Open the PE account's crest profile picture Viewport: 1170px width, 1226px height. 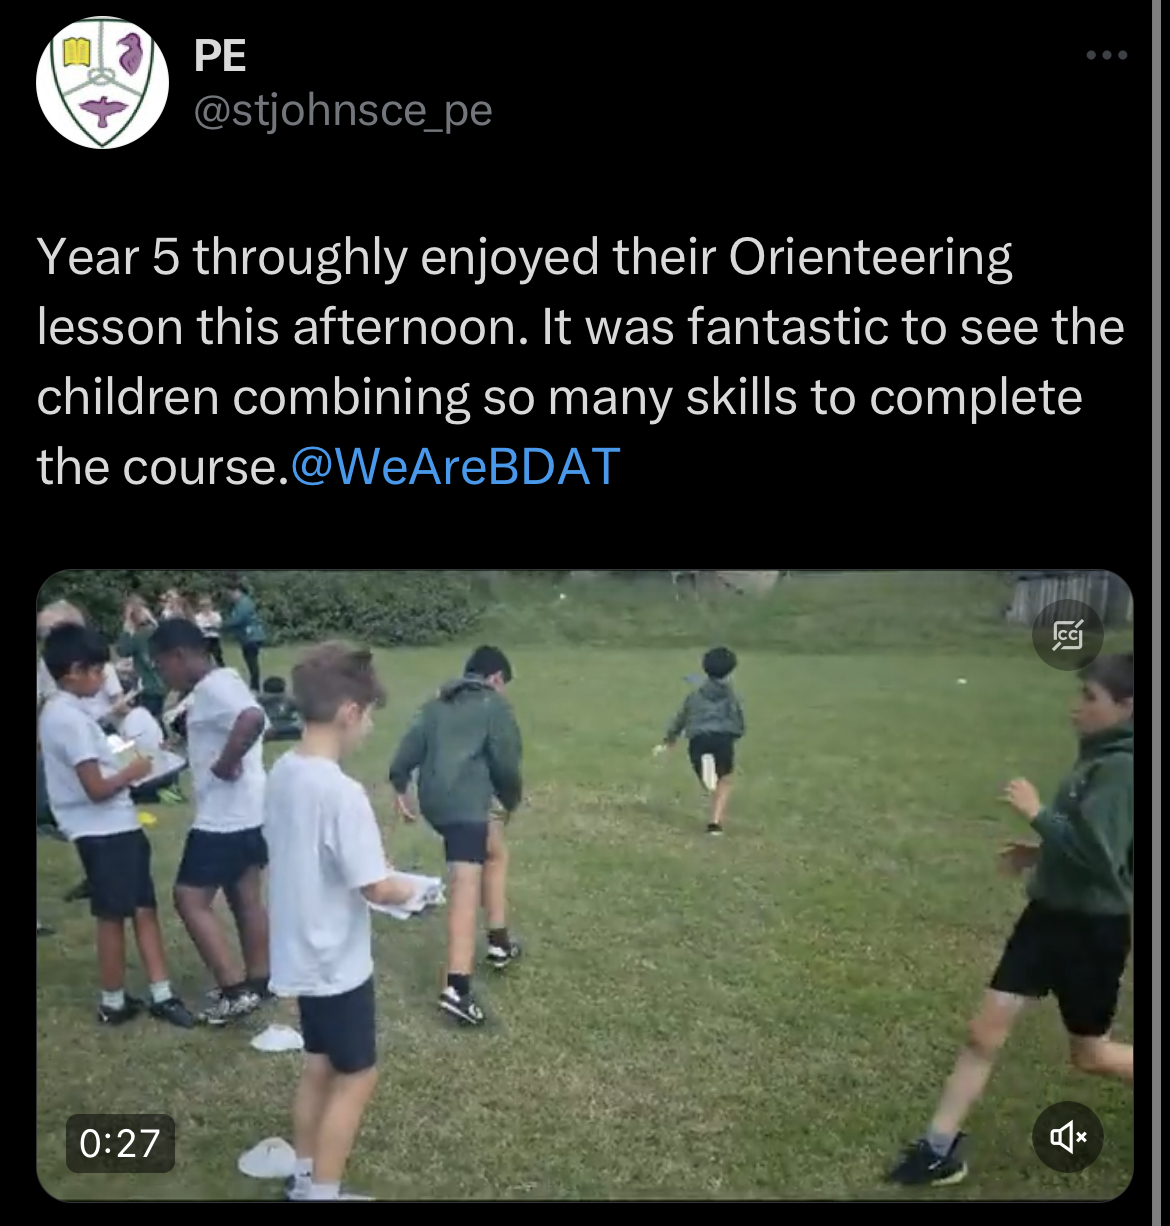pyautogui.click(x=102, y=83)
